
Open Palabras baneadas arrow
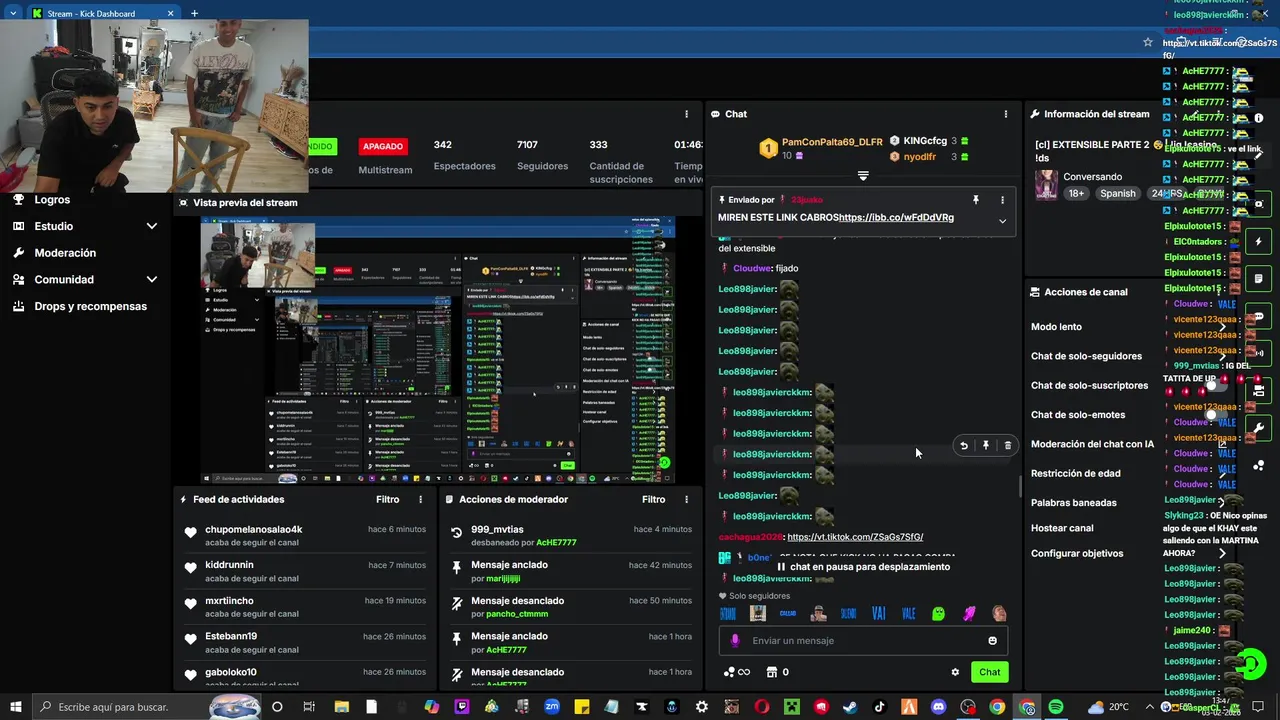pyautogui.click(x=1222, y=503)
